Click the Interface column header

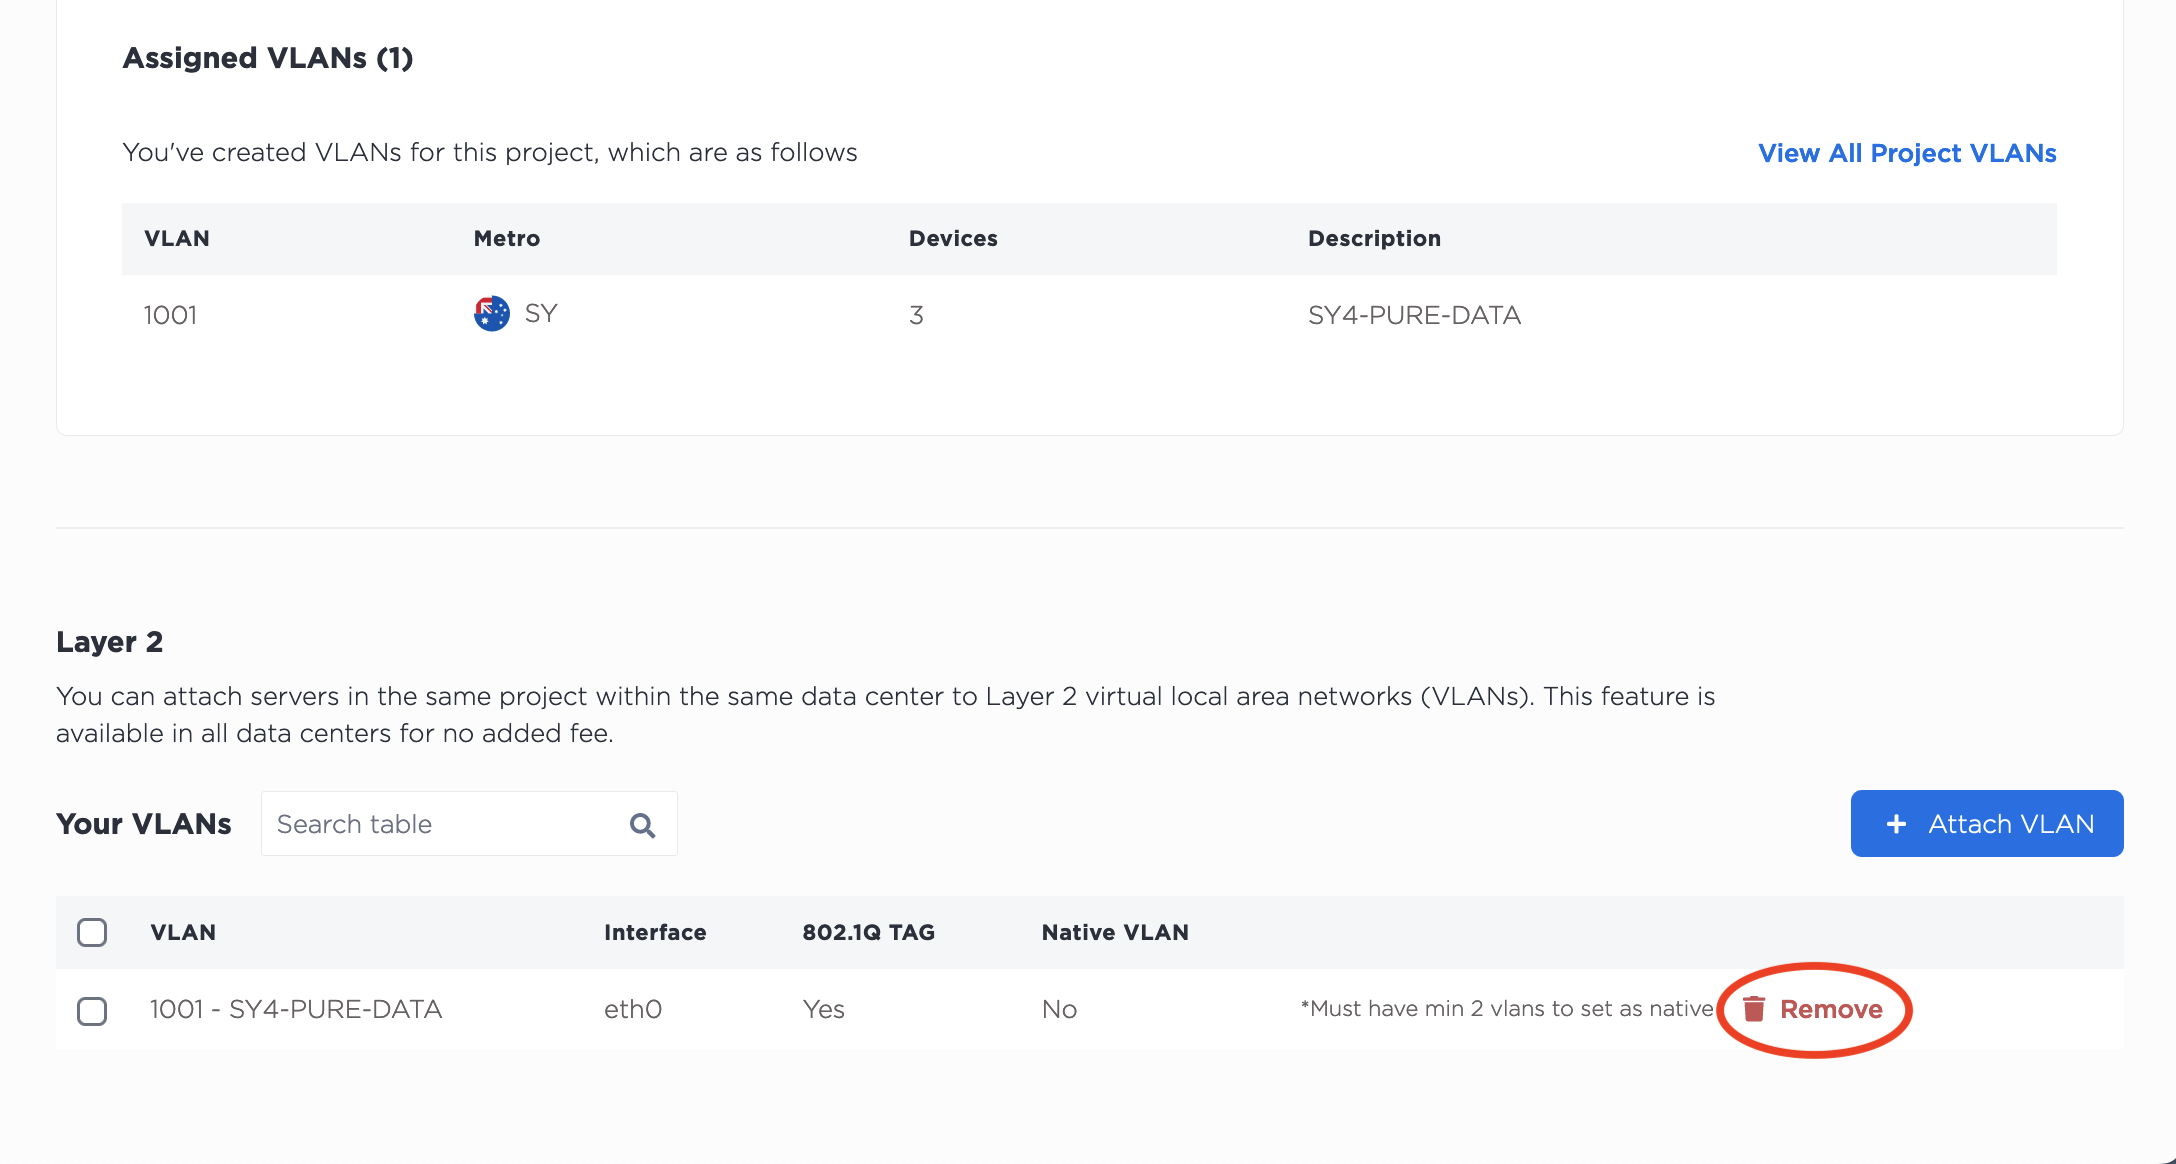point(655,933)
